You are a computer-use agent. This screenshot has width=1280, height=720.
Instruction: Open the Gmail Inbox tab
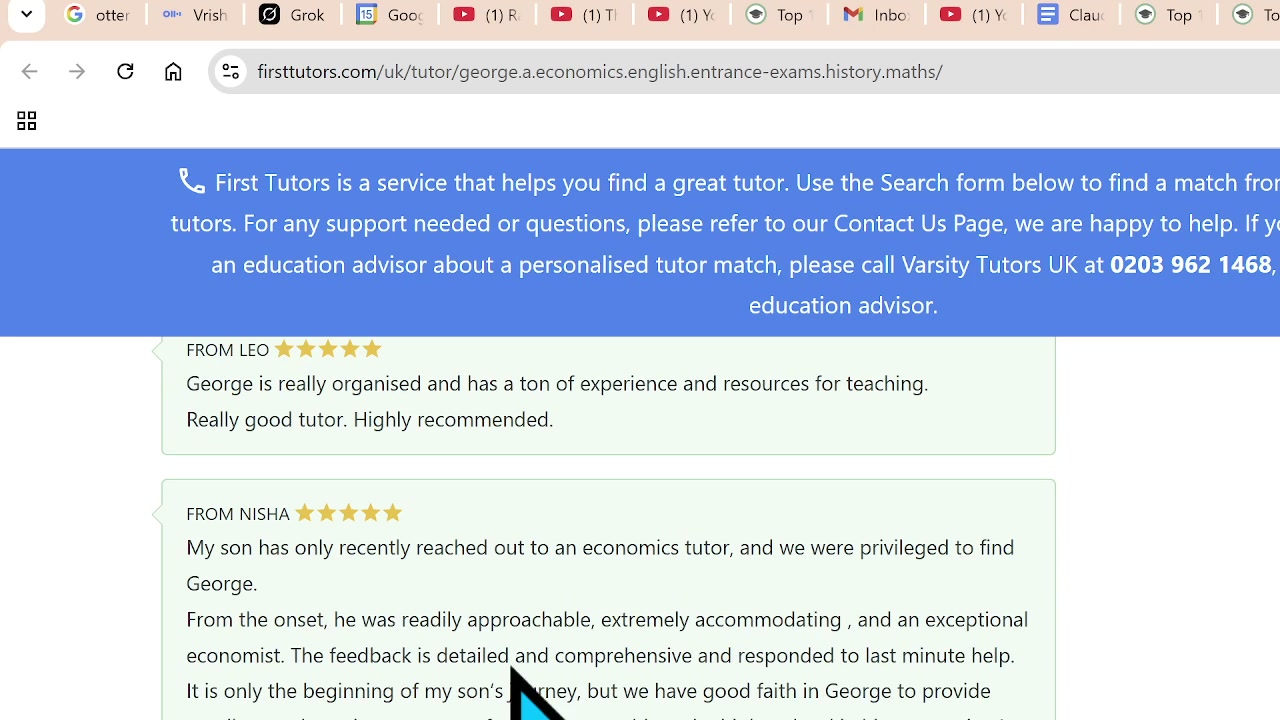(876, 15)
